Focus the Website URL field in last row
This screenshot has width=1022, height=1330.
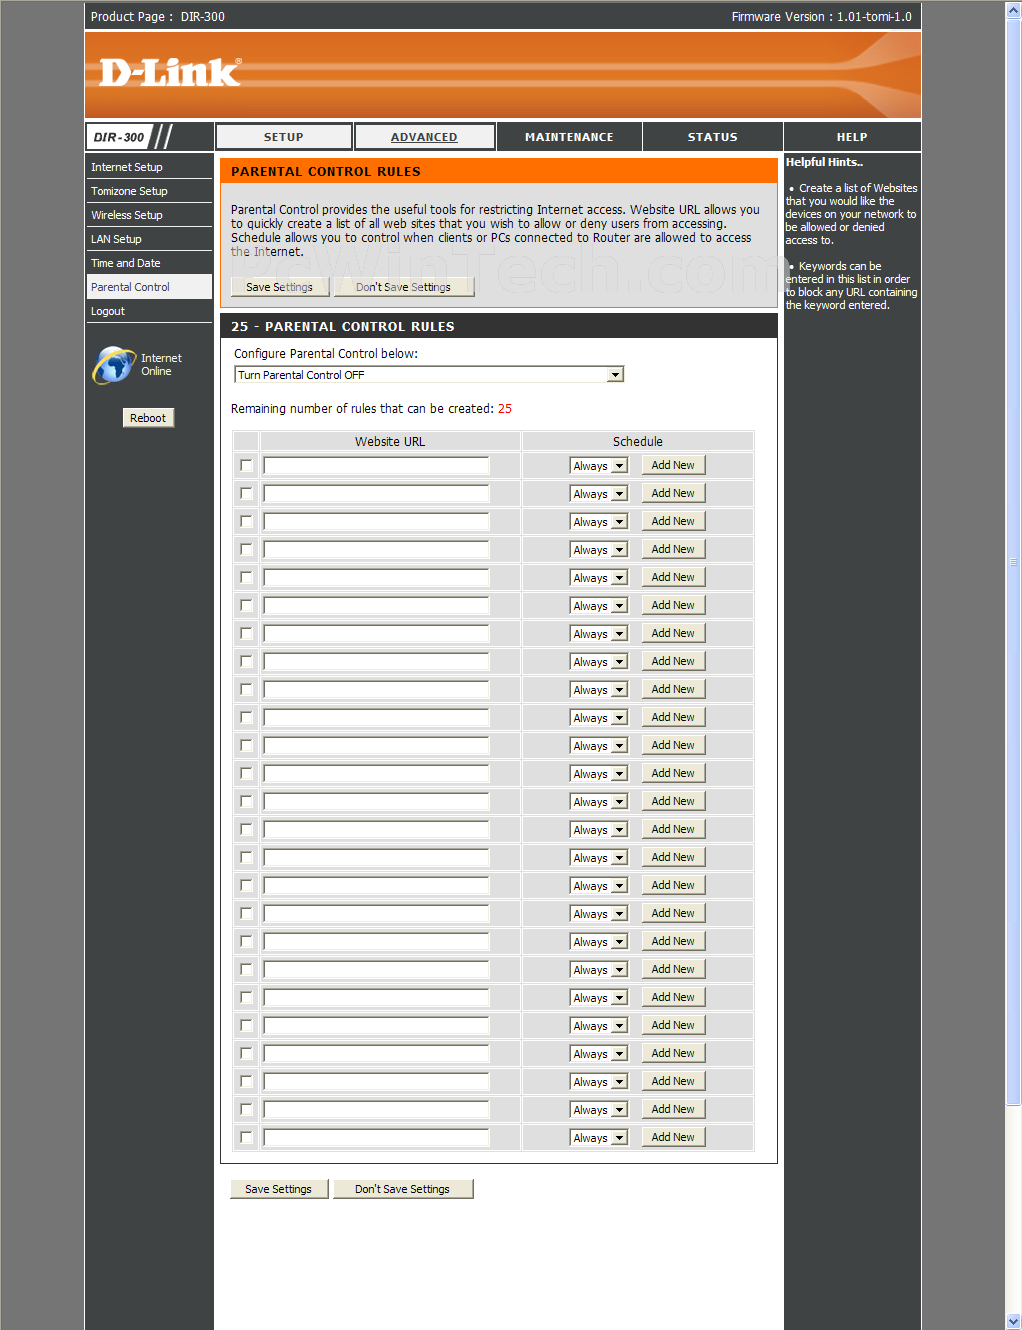tap(376, 1138)
